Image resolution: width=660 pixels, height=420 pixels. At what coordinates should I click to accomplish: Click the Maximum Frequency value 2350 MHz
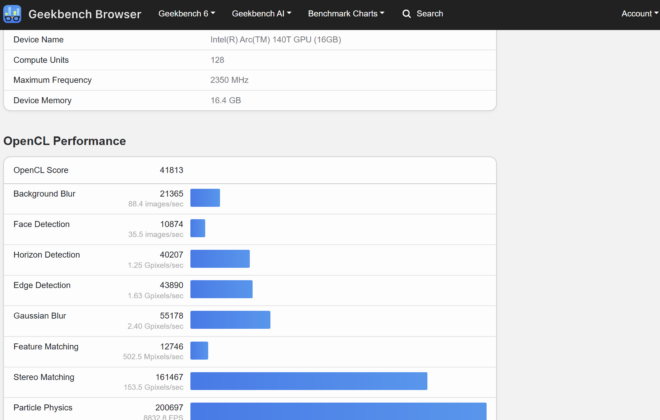(229, 80)
